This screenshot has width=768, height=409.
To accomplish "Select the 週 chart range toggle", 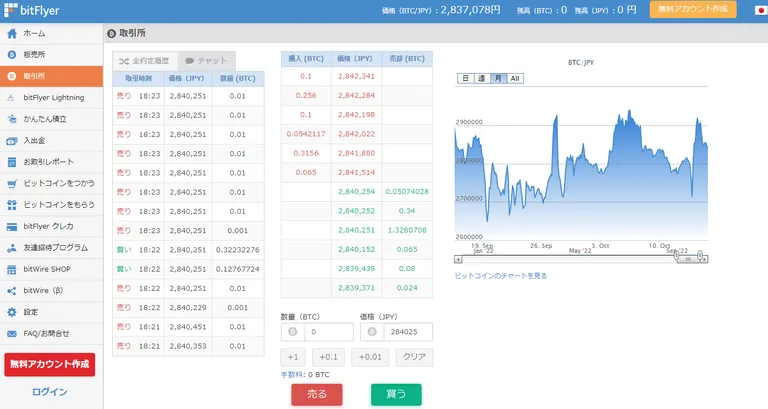I will click(x=481, y=78).
